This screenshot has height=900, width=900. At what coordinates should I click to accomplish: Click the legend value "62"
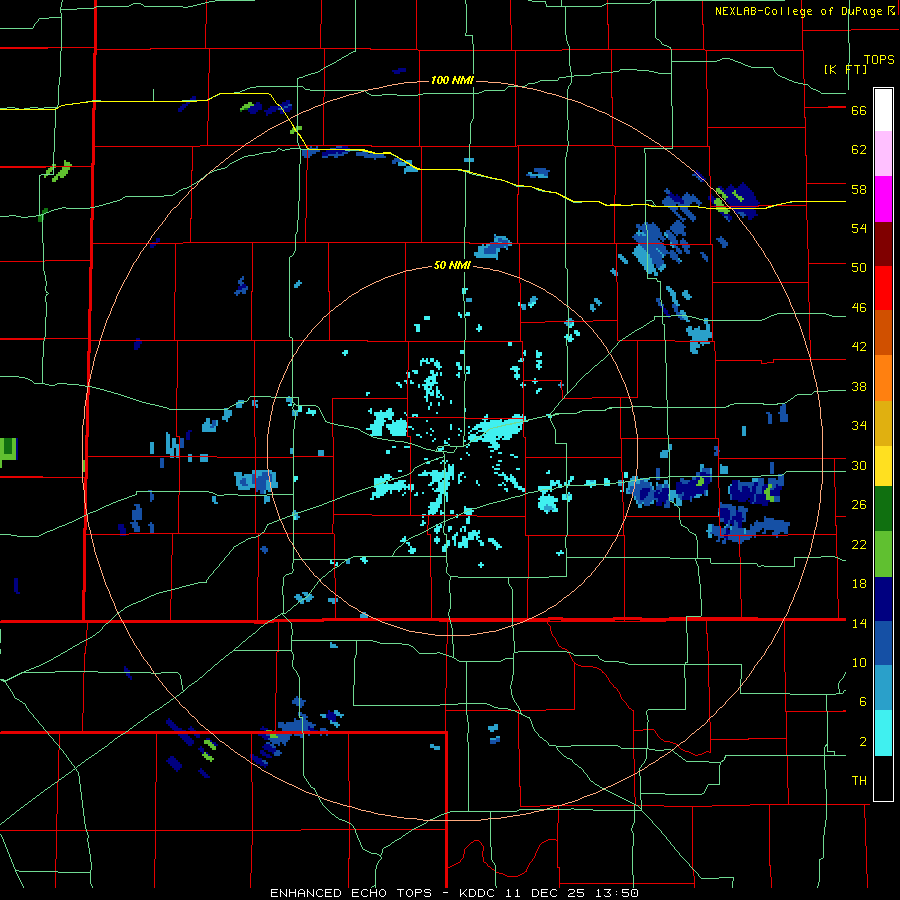click(859, 150)
